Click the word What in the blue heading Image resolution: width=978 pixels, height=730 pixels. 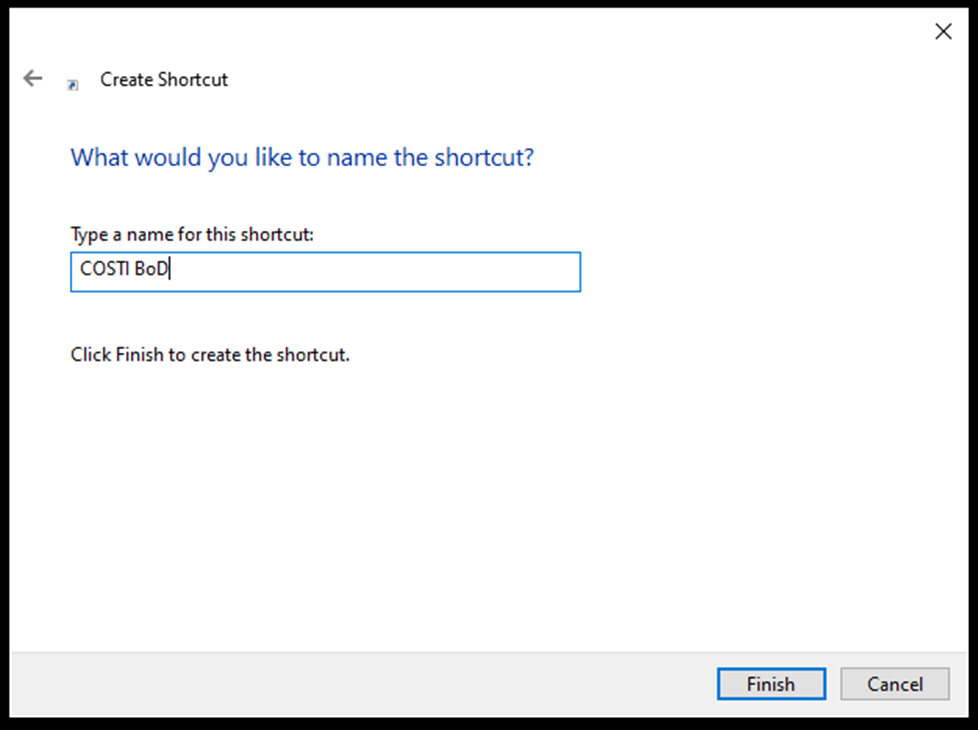97,158
